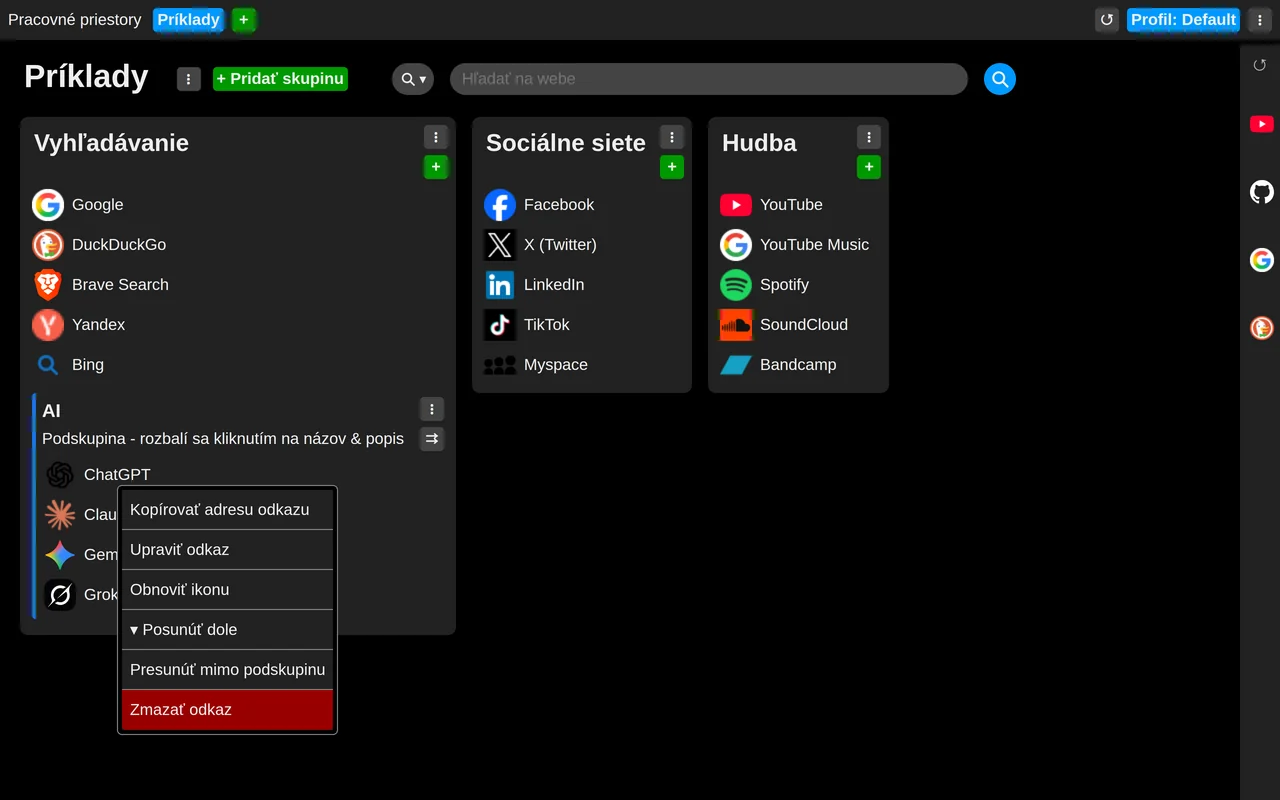Image resolution: width=1280 pixels, height=800 pixels.
Task: Click the Pridať skupinu button
Action: pos(280,79)
